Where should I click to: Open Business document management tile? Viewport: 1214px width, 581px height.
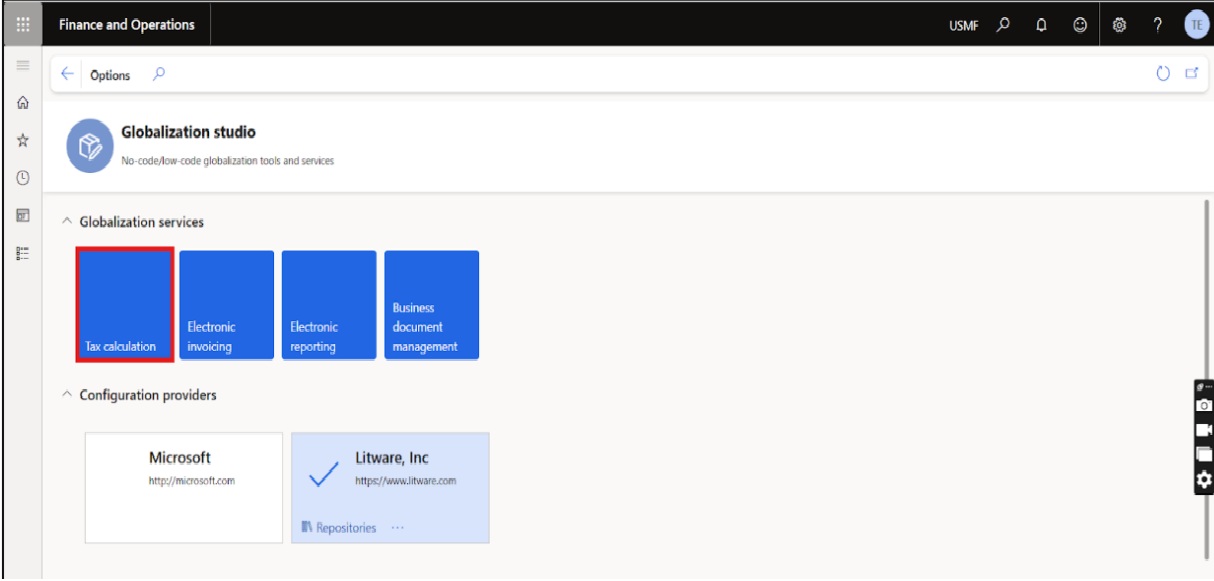(432, 305)
